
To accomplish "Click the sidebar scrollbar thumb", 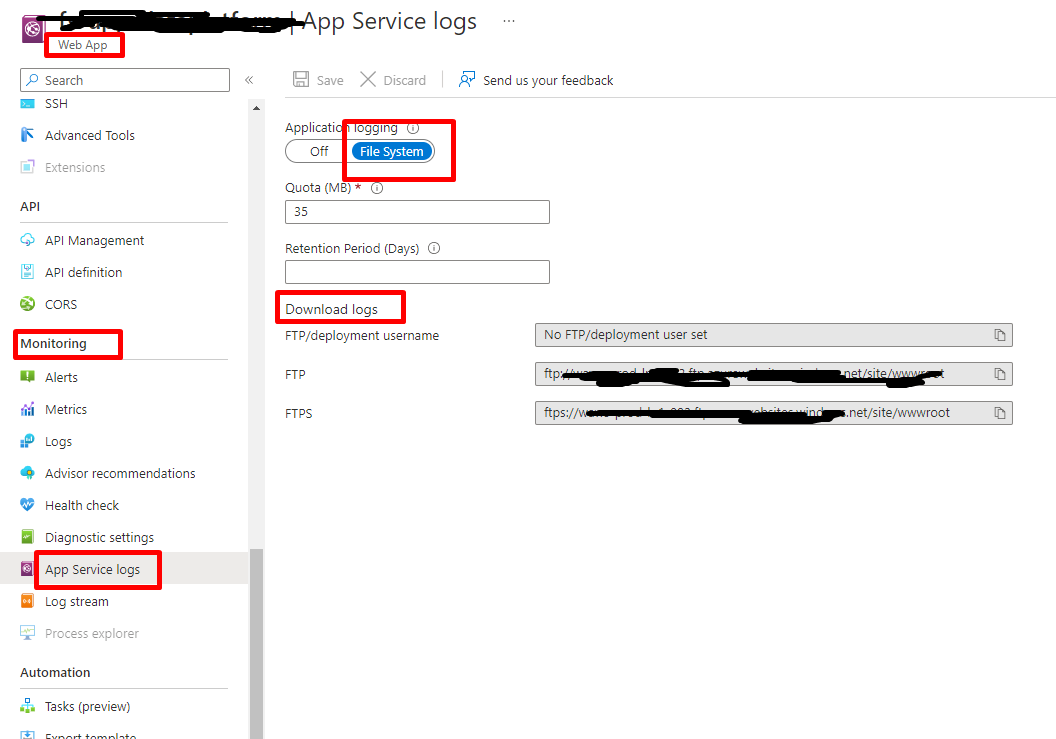I will click(256, 643).
